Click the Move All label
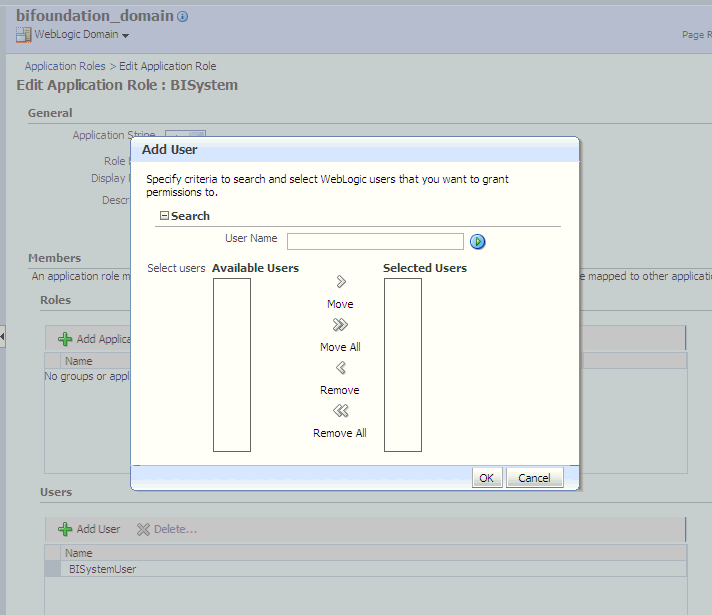 click(340, 347)
